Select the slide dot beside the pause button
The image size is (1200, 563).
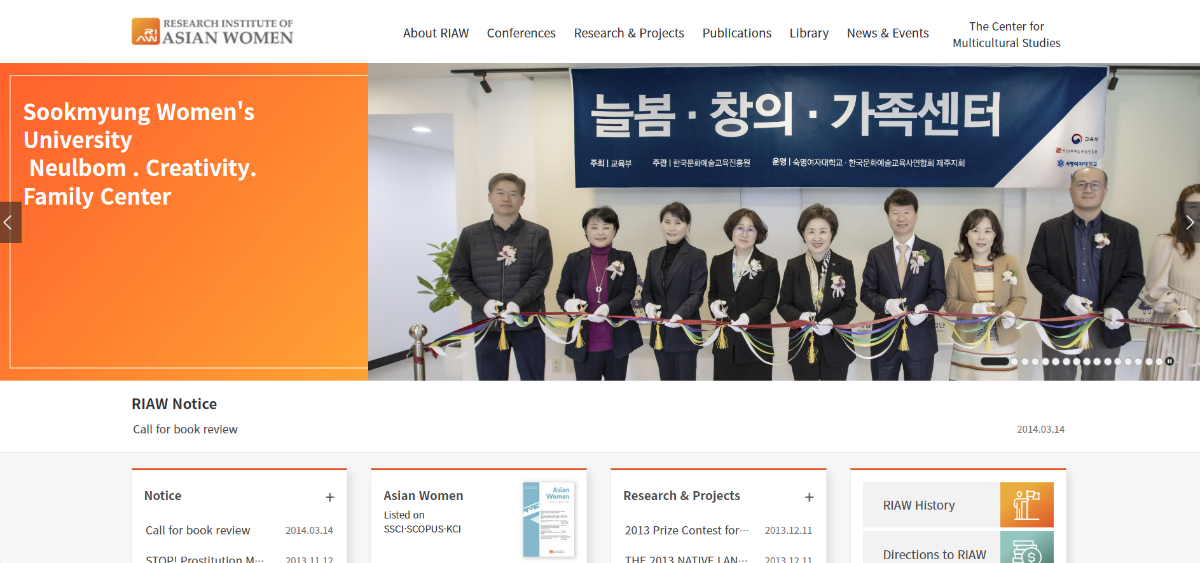click(1158, 361)
